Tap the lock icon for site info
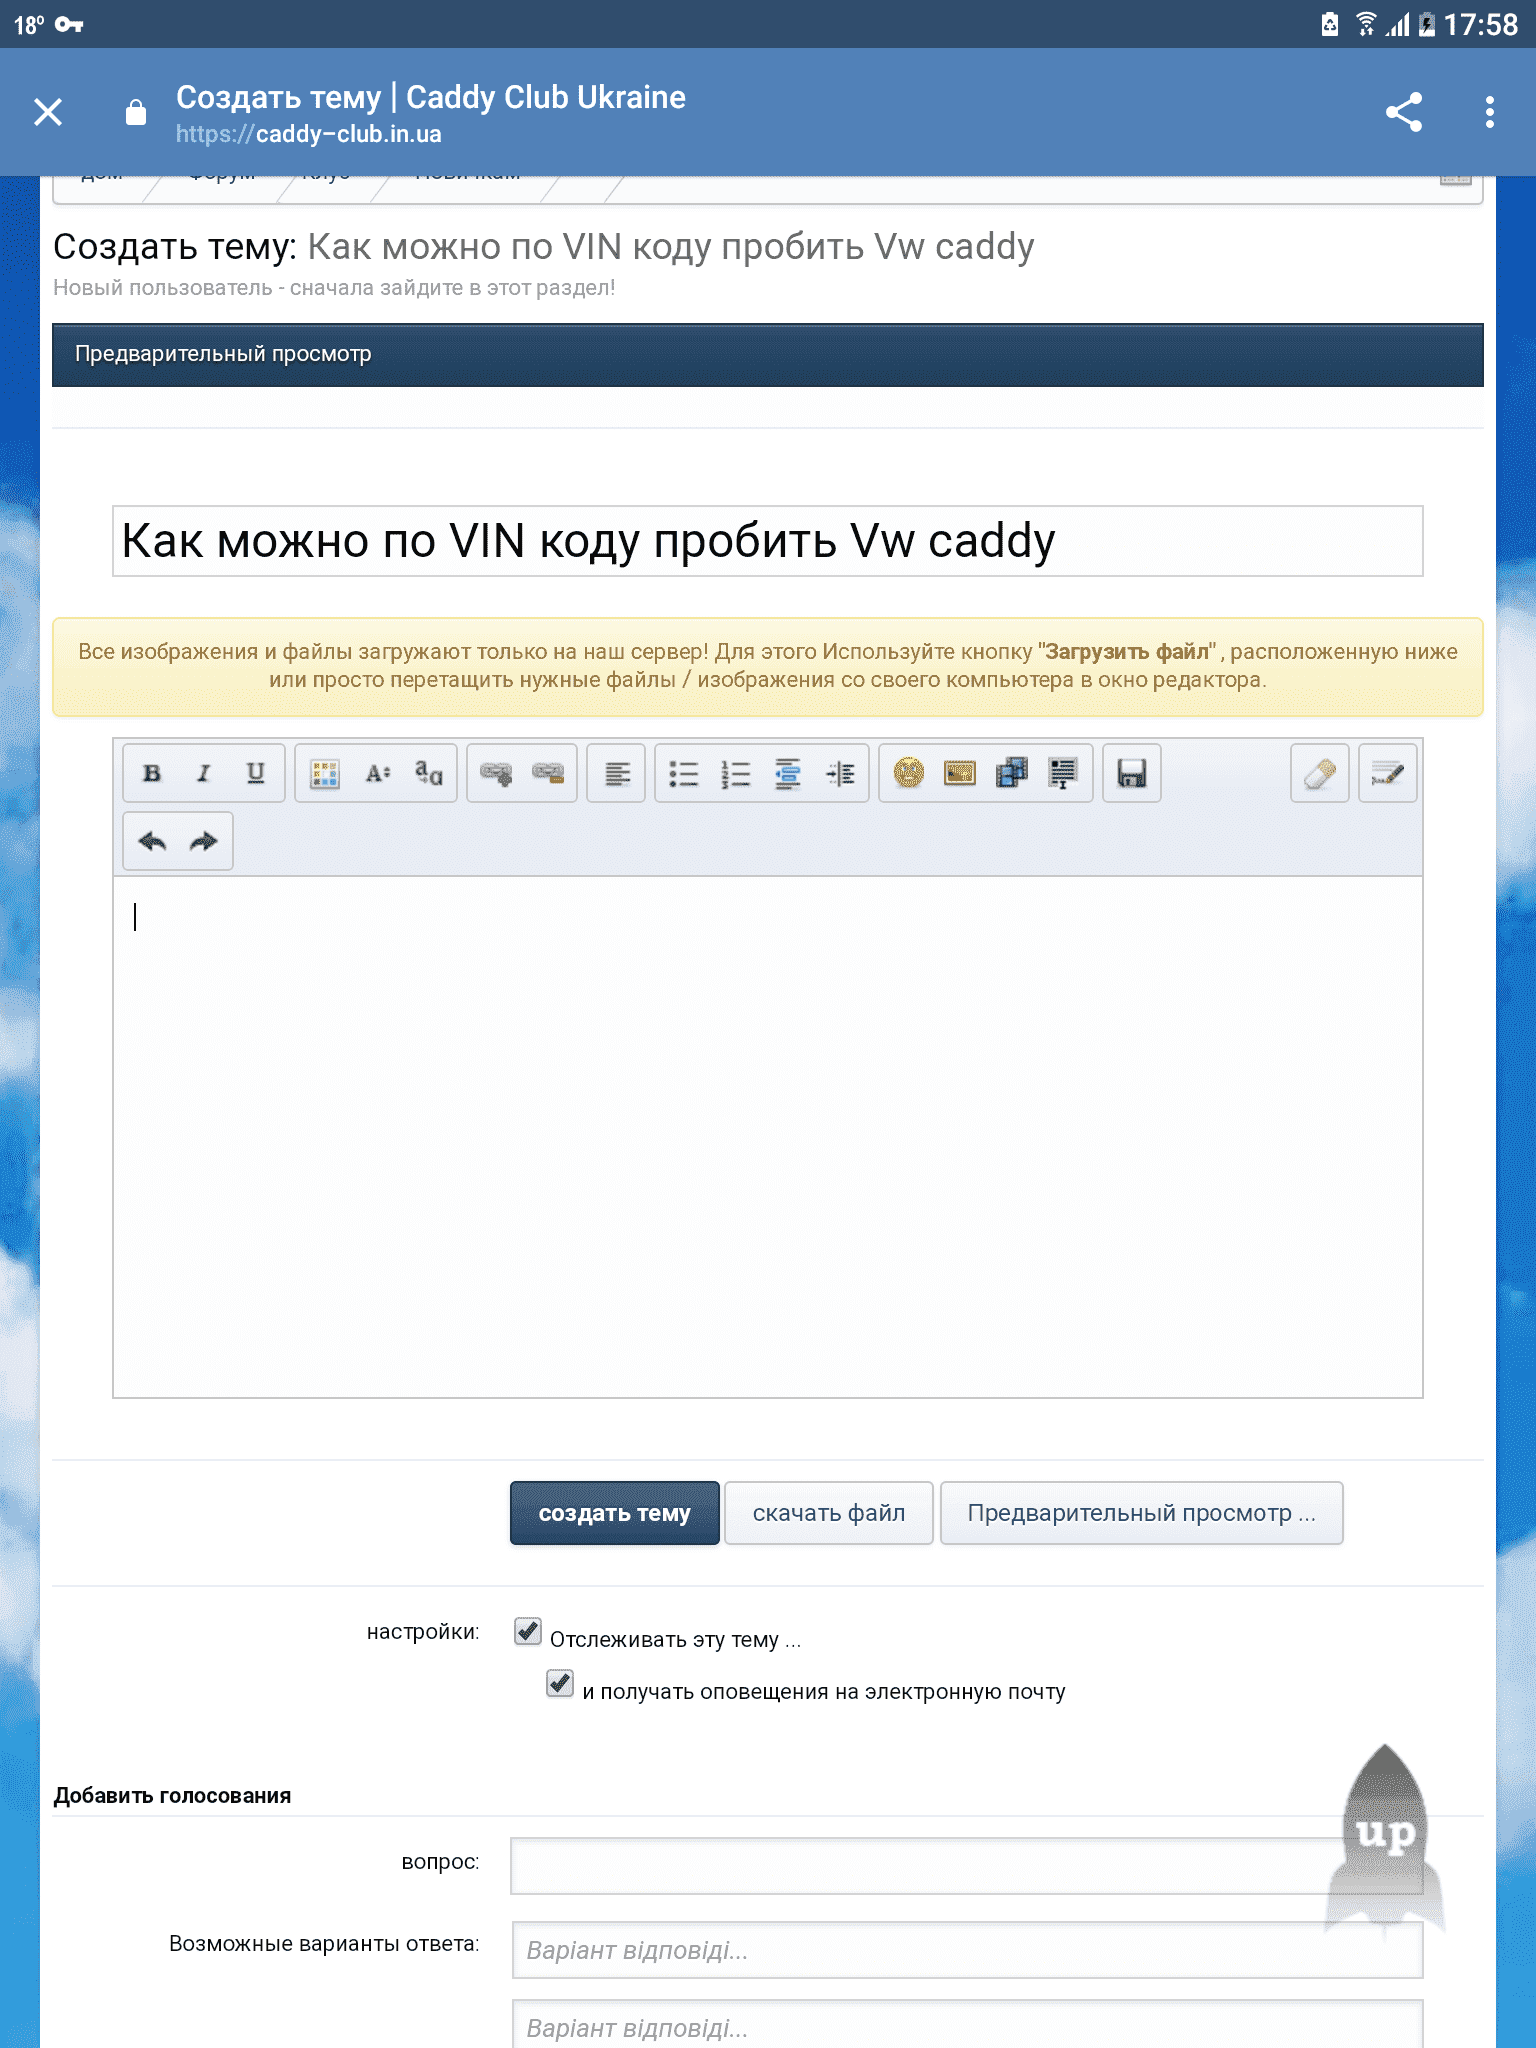1536x2048 pixels. pyautogui.click(x=136, y=112)
